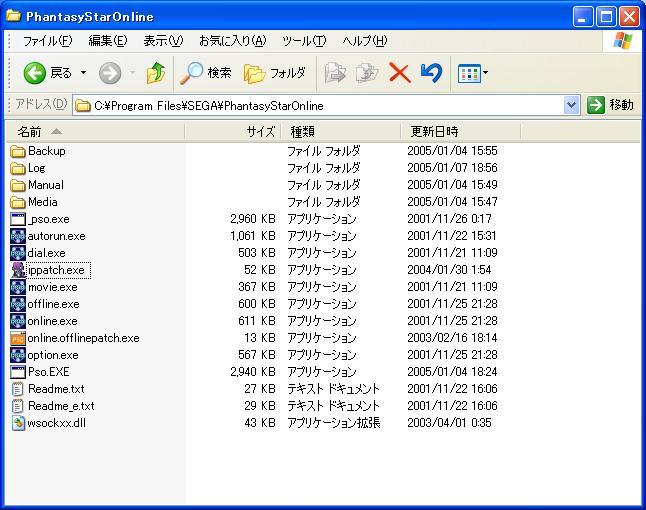Click the Up folder toolbar icon
Image resolution: width=646 pixels, height=510 pixels.
tap(155, 73)
